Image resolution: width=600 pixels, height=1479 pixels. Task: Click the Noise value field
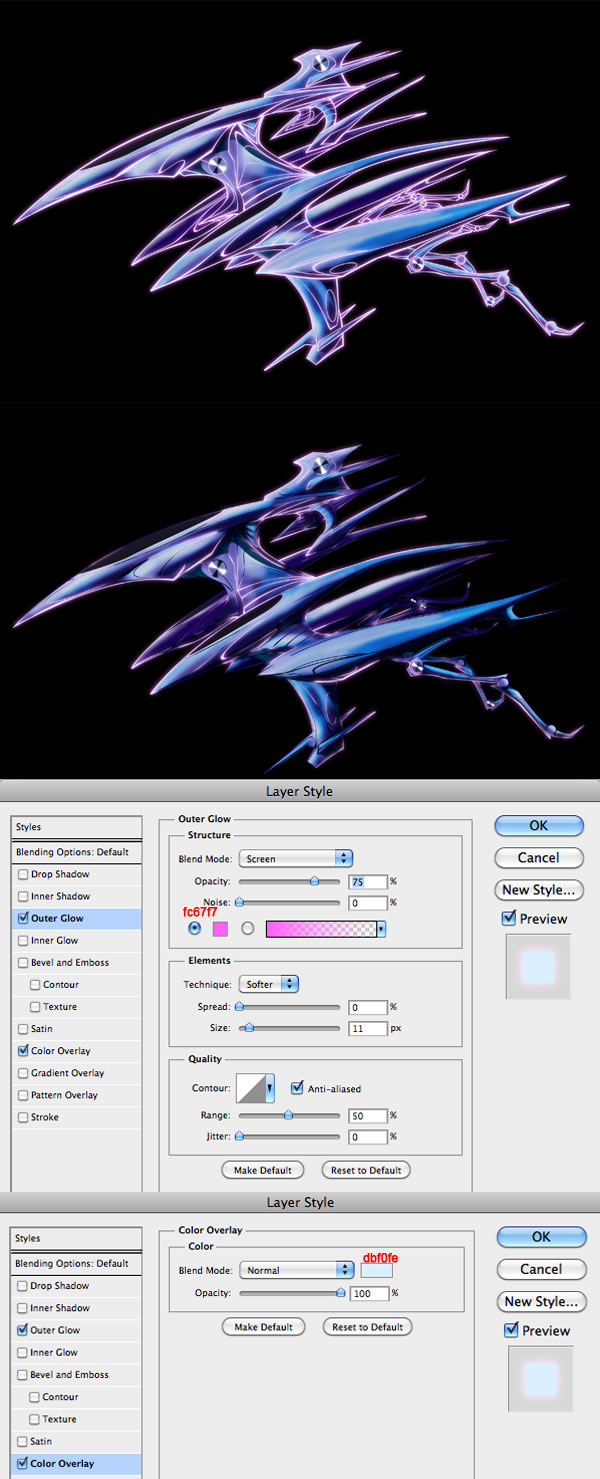click(x=368, y=903)
